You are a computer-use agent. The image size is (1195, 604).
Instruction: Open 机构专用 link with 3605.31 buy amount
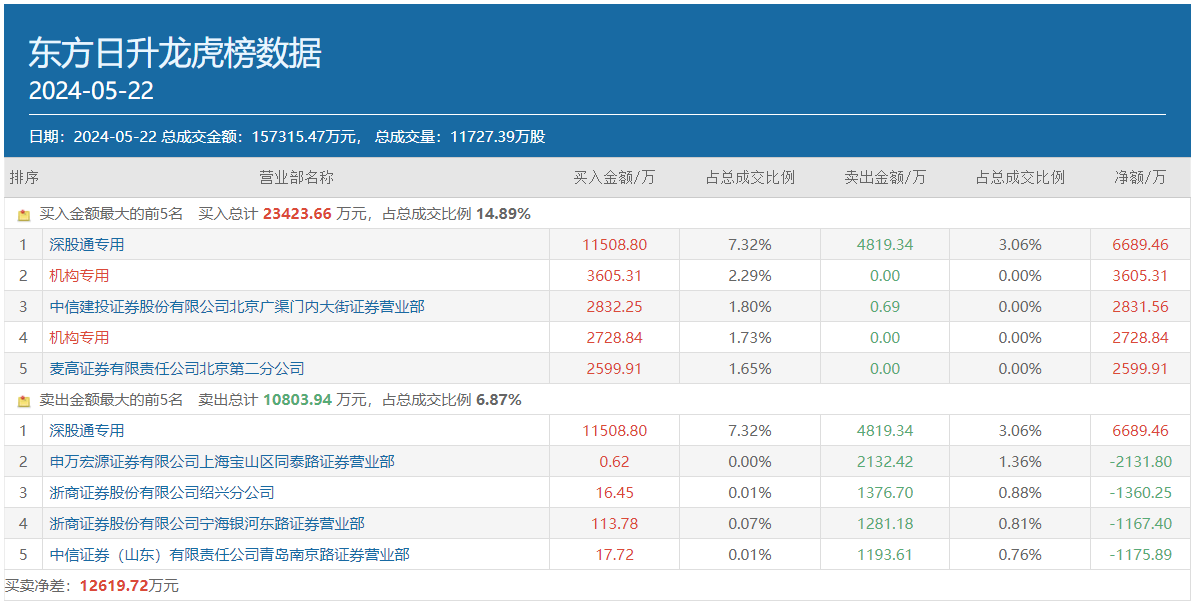point(79,276)
